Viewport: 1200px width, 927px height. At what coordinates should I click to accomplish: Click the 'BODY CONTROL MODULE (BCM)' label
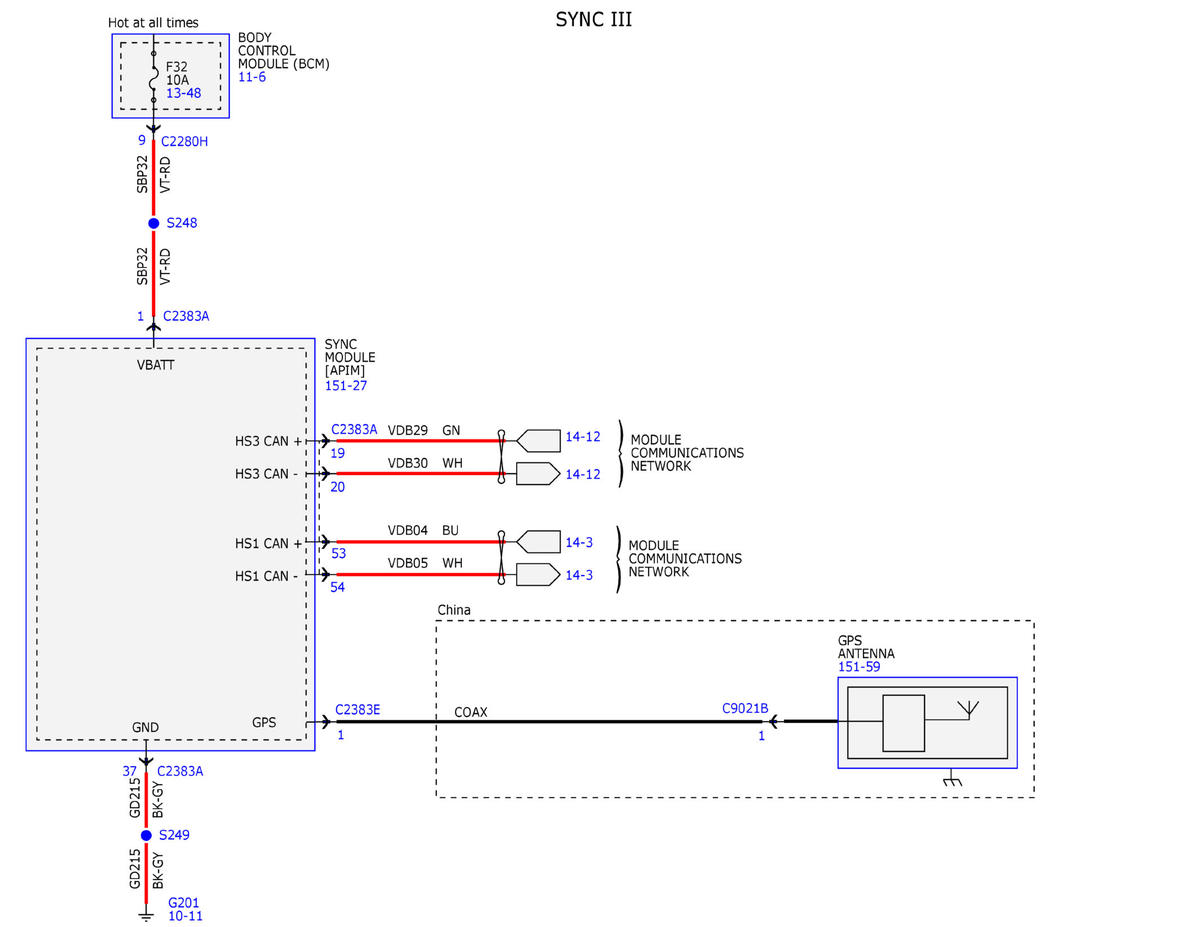284,51
